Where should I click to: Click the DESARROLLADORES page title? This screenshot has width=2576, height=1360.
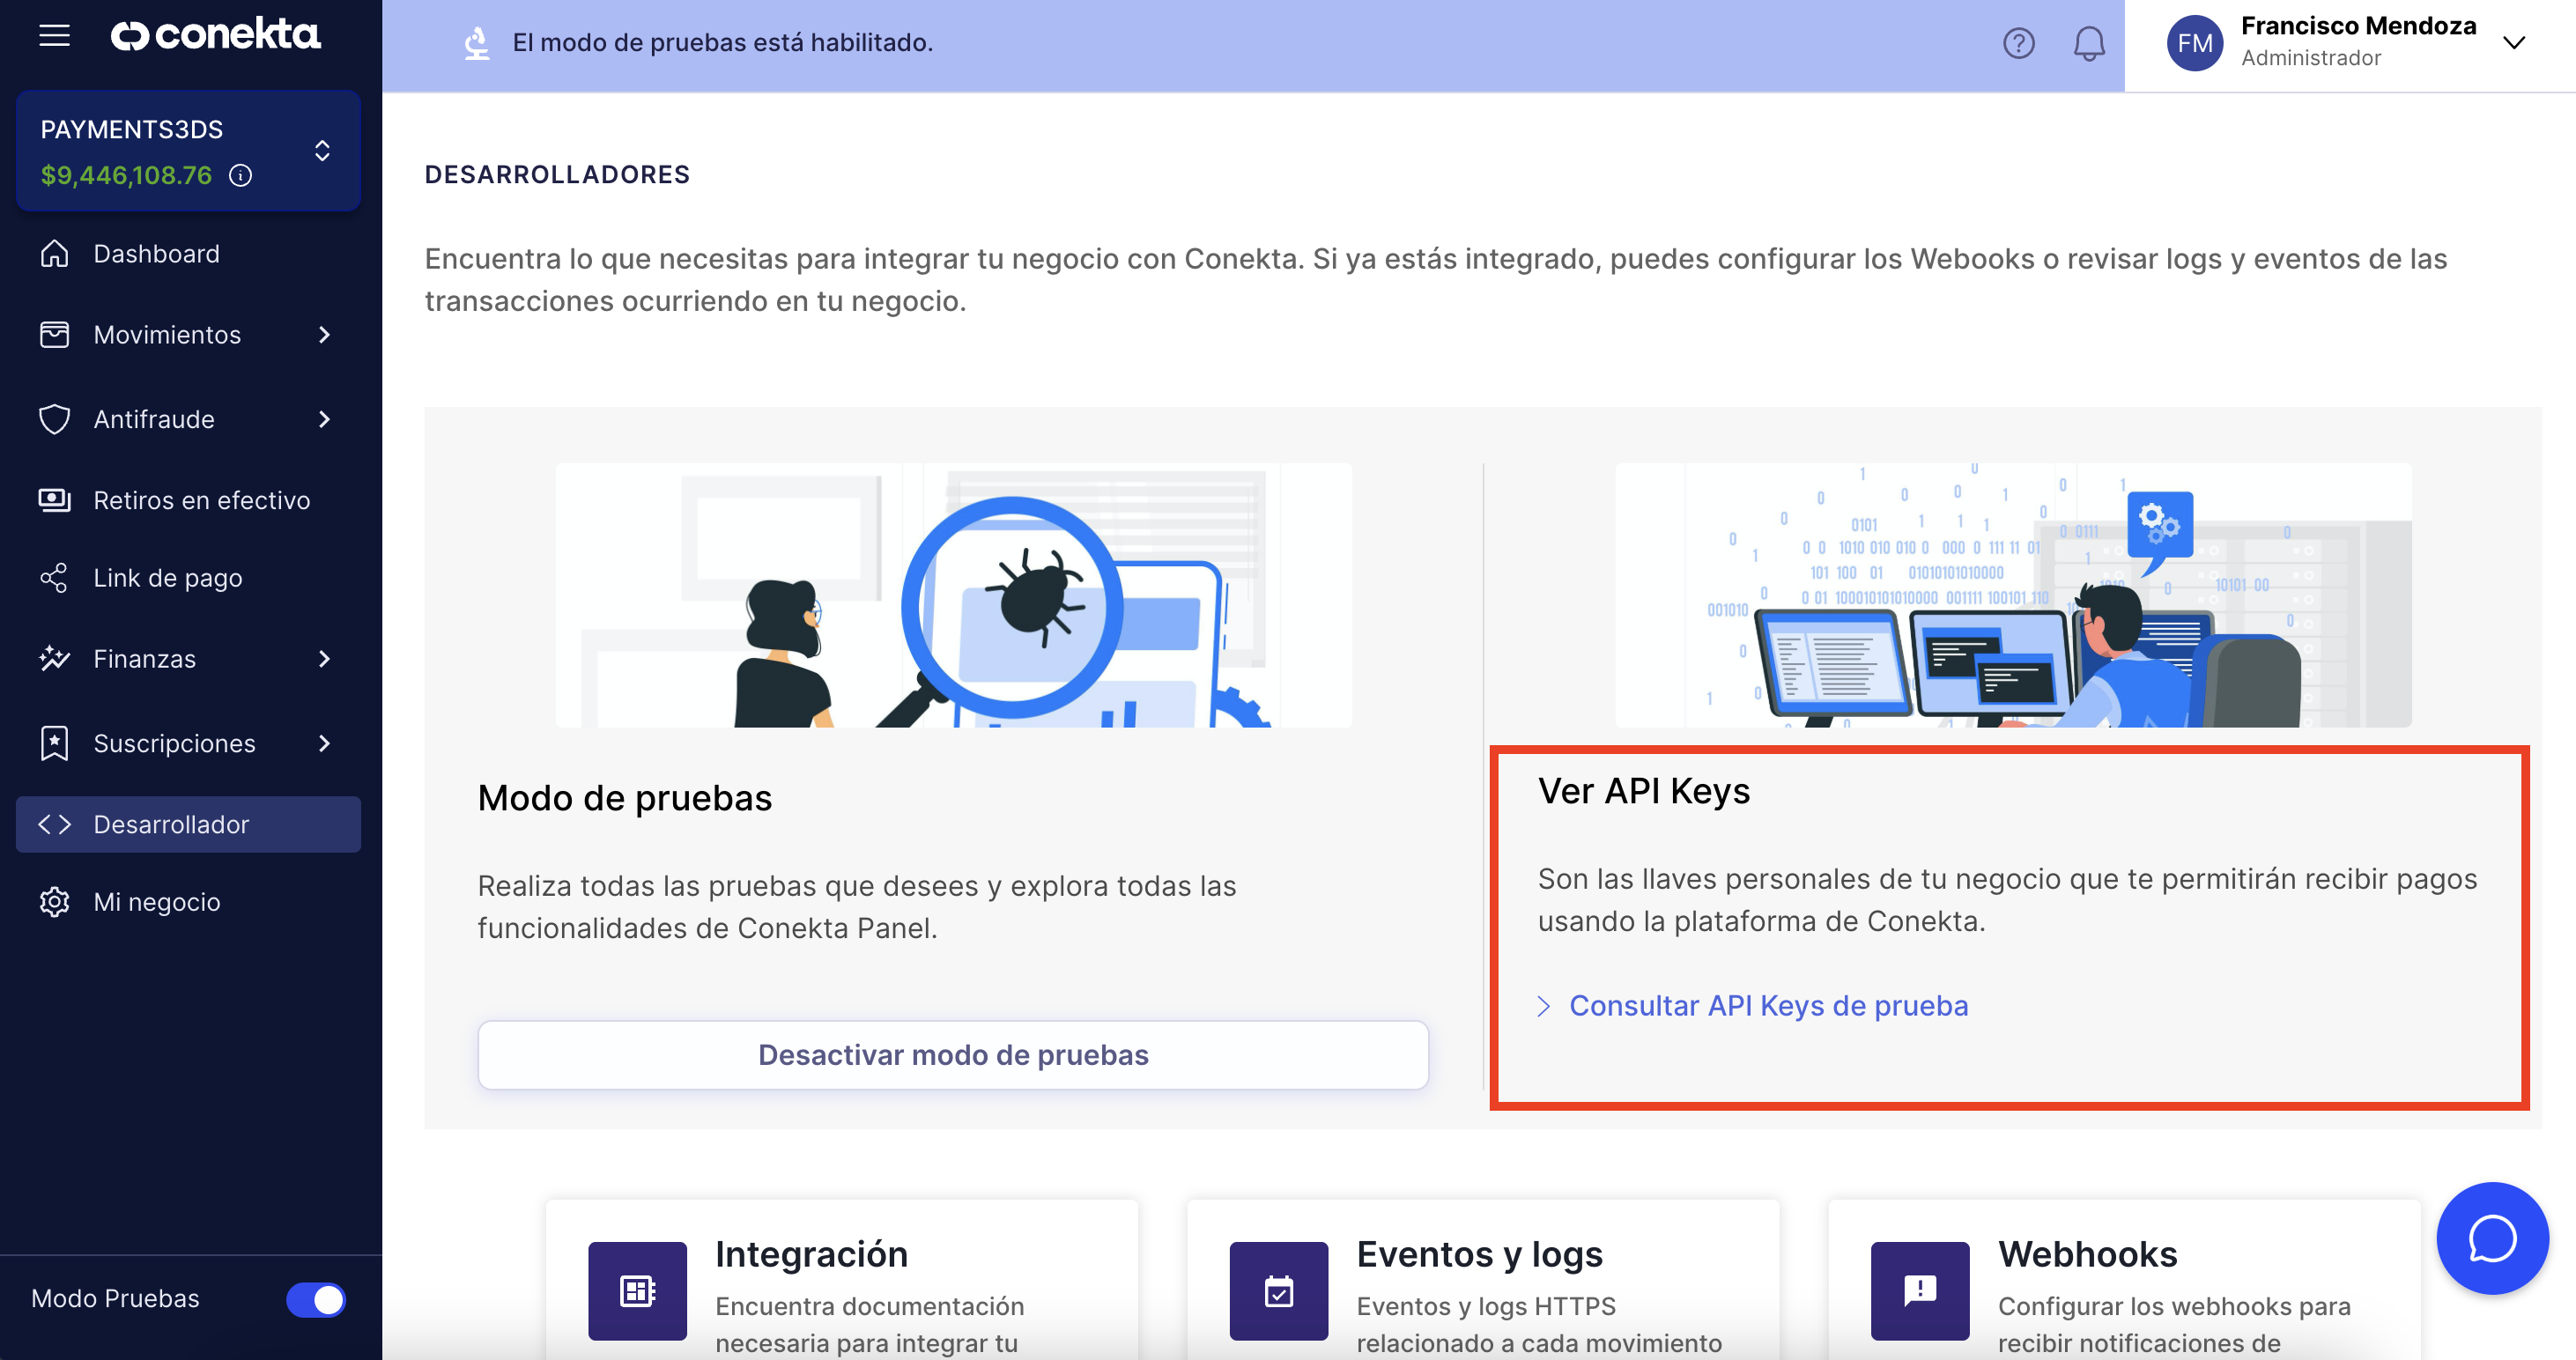click(x=556, y=175)
